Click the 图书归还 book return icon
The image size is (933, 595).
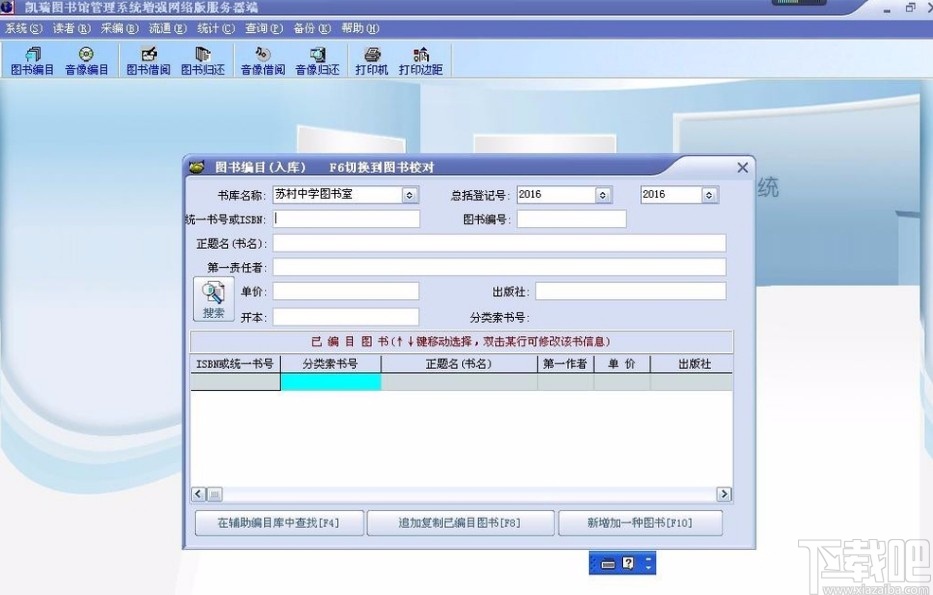tap(202, 60)
